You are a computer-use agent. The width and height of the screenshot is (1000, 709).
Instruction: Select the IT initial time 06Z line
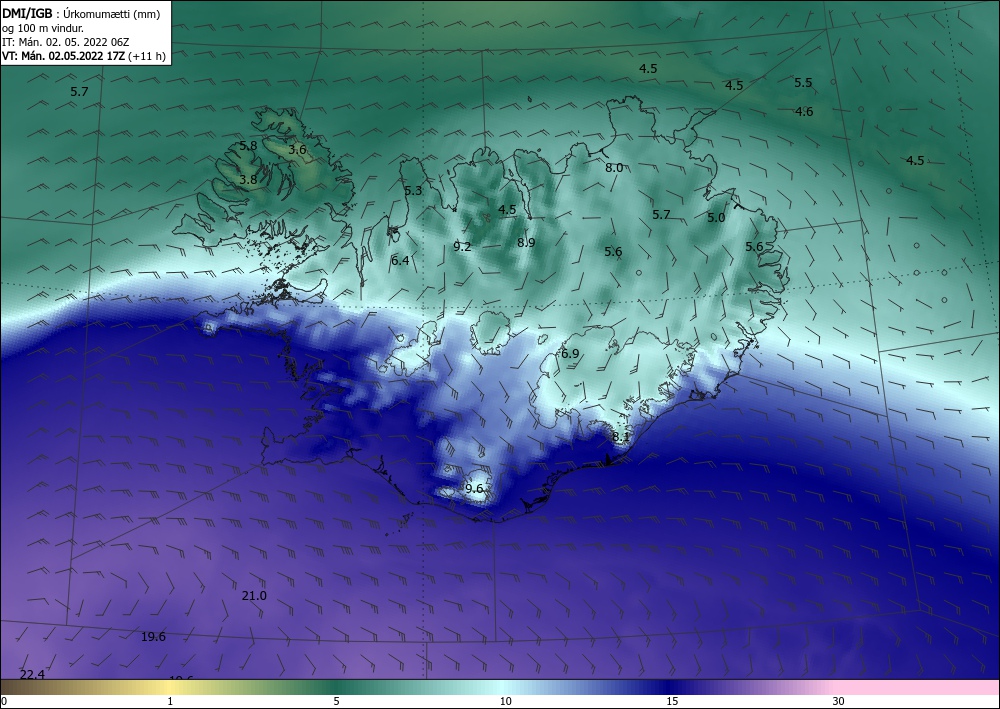pos(66,42)
